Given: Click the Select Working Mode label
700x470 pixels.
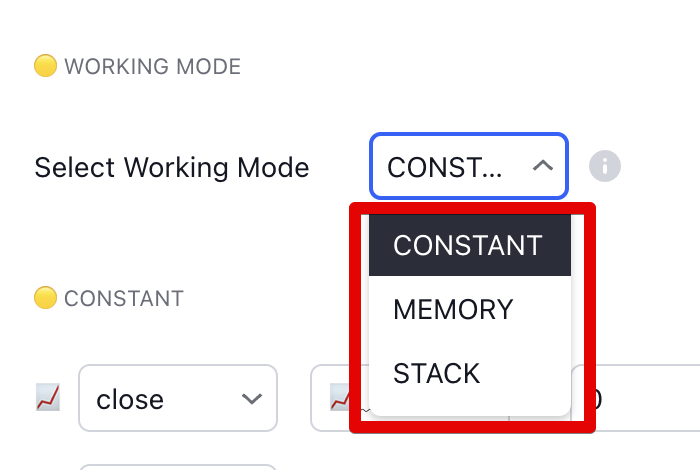Looking at the screenshot, I should pos(172,167).
